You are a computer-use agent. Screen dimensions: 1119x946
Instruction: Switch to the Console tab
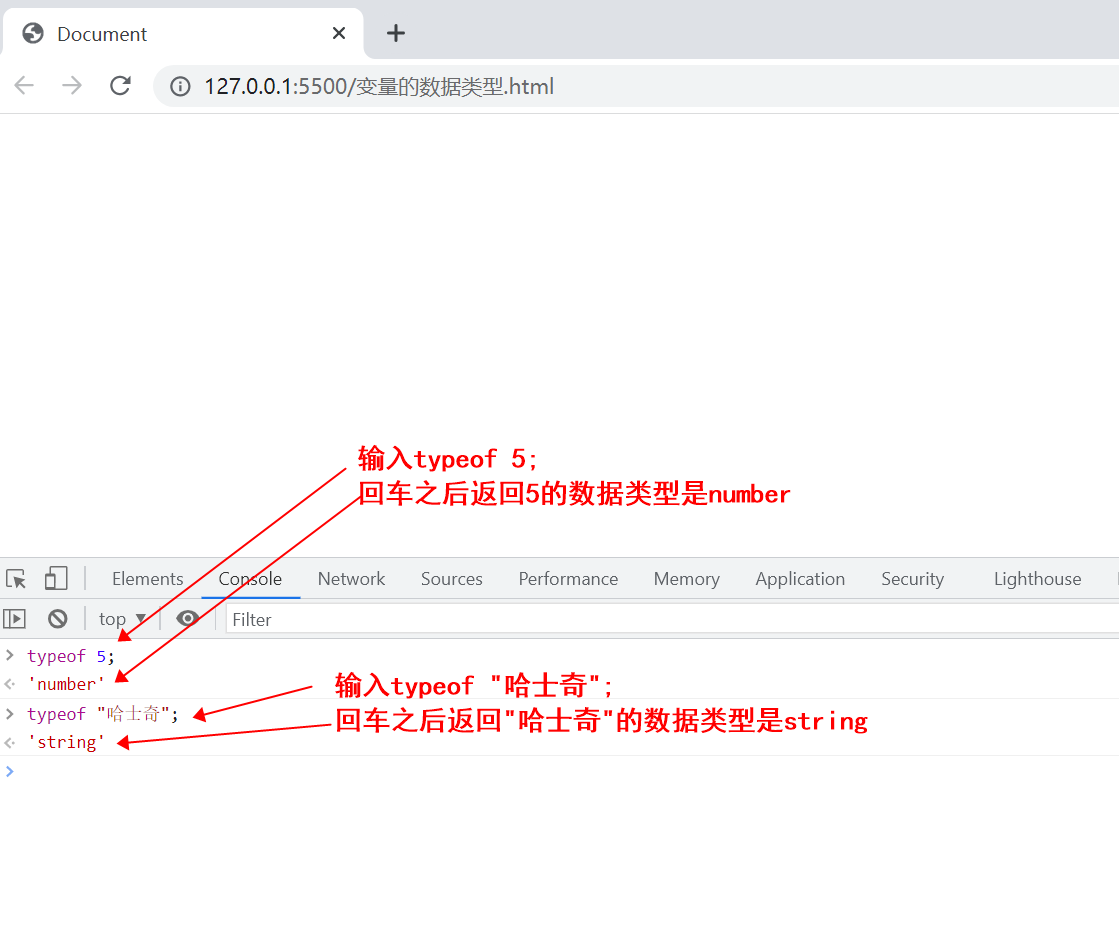pyautogui.click(x=250, y=579)
